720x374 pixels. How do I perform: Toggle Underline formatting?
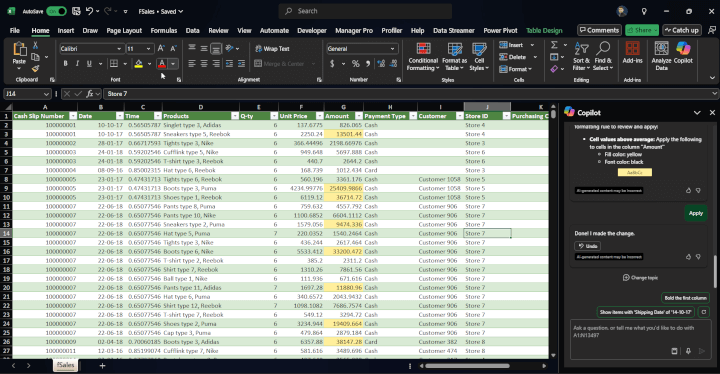coord(89,63)
